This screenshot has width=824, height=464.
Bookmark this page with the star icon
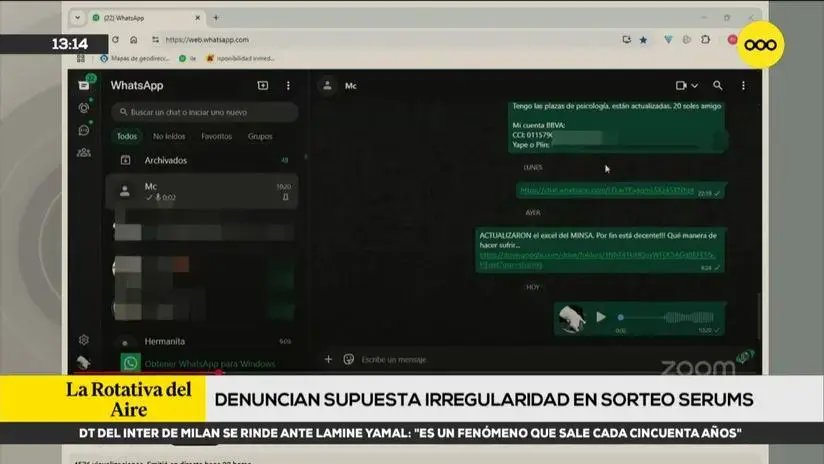click(643, 40)
